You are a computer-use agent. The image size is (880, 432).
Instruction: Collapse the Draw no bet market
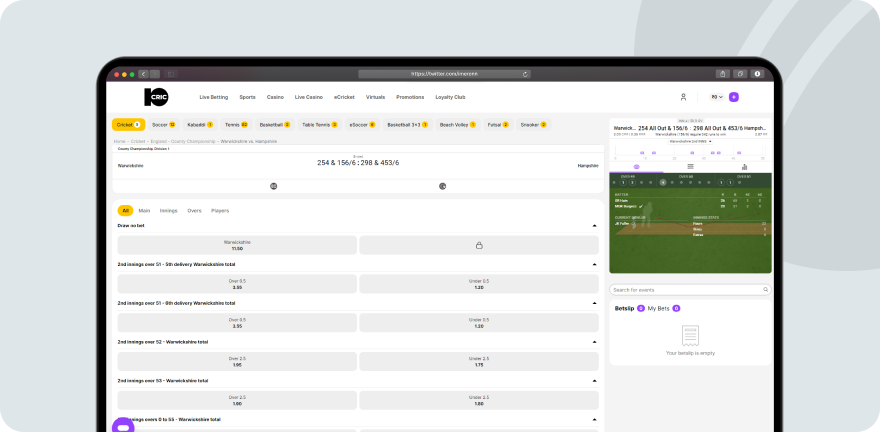click(594, 226)
